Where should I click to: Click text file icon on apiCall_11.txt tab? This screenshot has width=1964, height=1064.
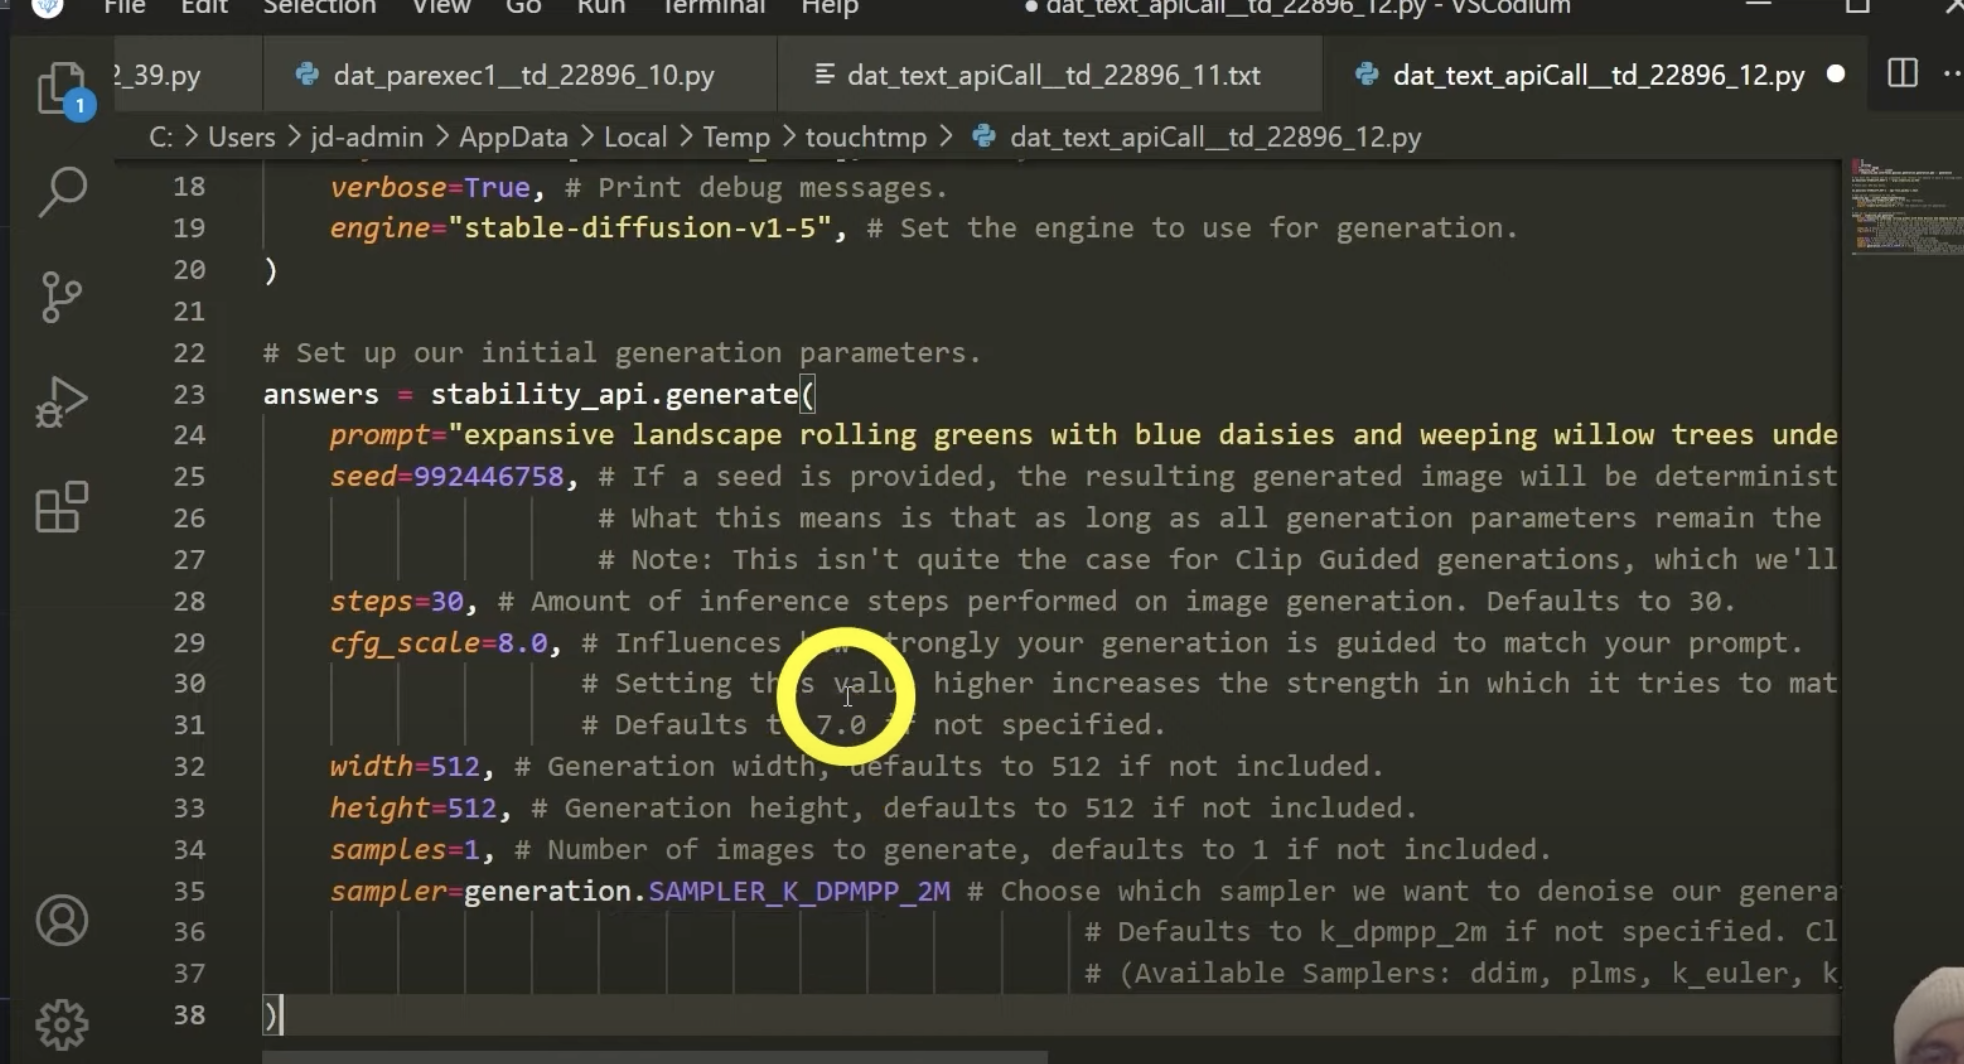pos(824,75)
